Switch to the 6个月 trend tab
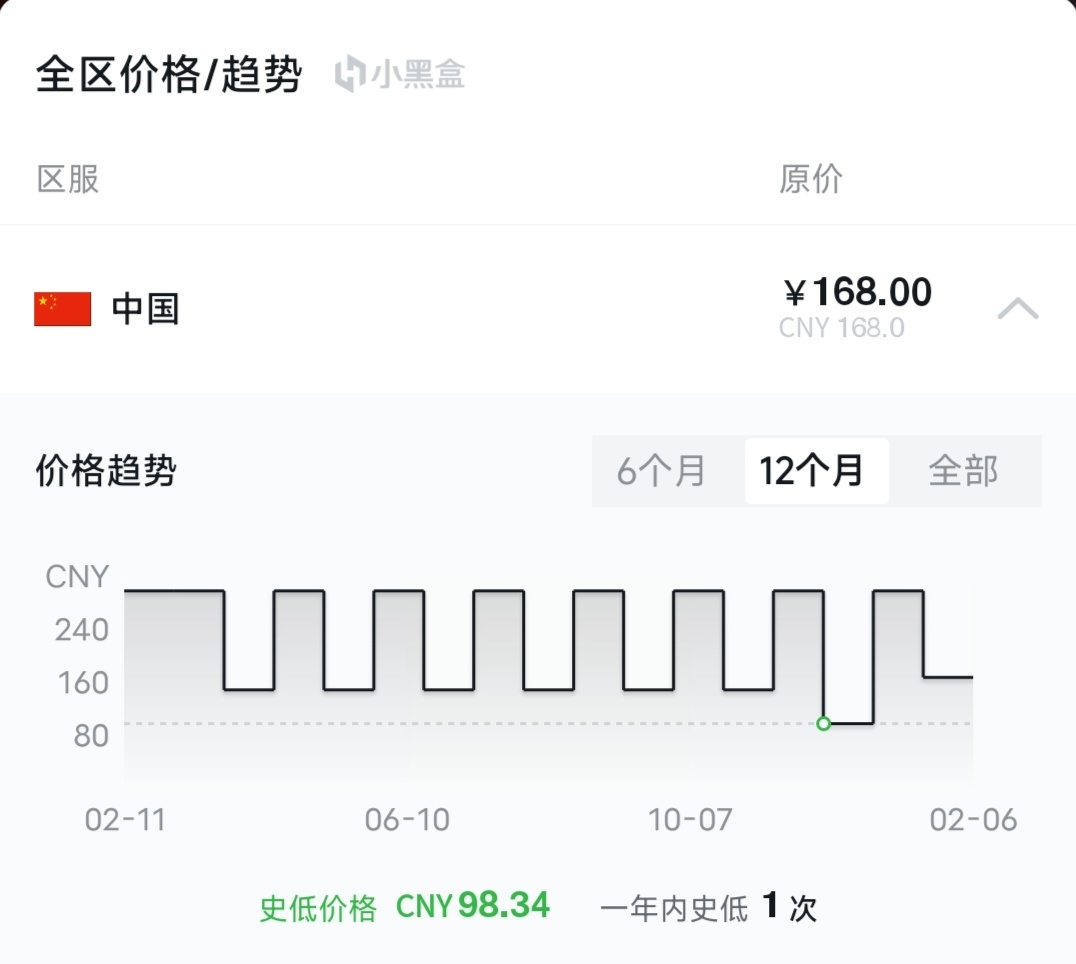Image resolution: width=1076 pixels, height=964 pixels. (661, 471)
